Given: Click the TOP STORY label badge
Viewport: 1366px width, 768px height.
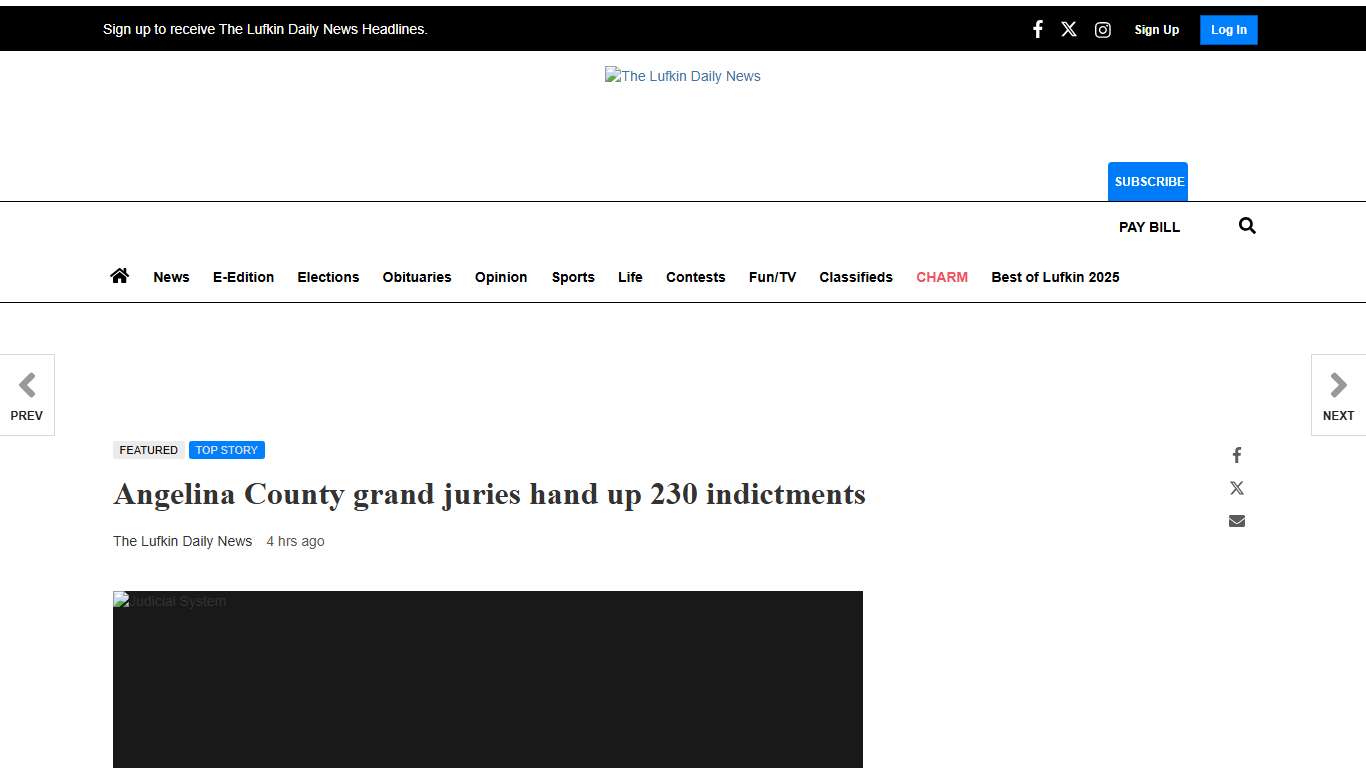Looking at the screenshot, I should 227,450.
